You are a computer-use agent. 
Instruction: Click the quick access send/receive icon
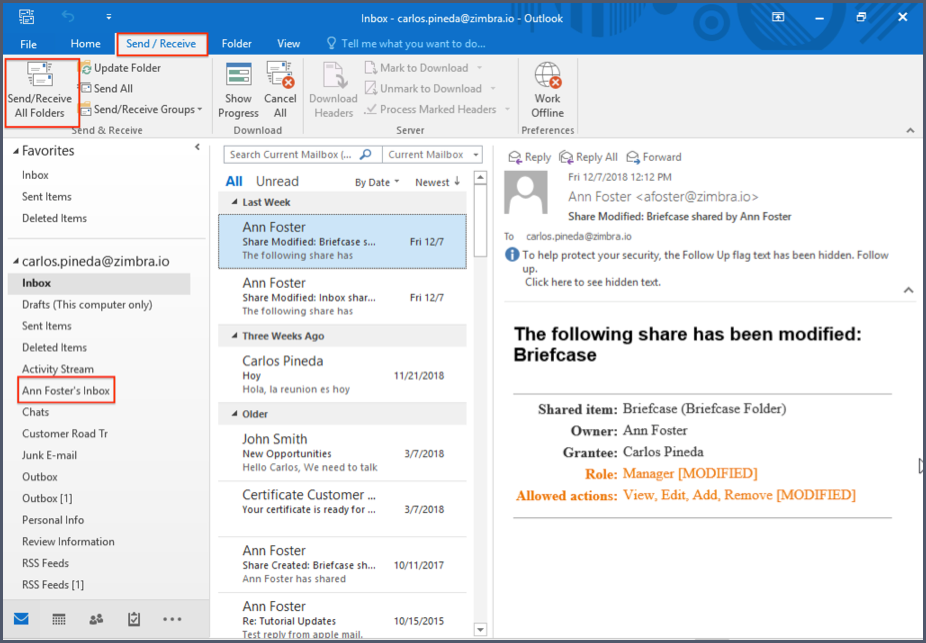click(27, 17)
